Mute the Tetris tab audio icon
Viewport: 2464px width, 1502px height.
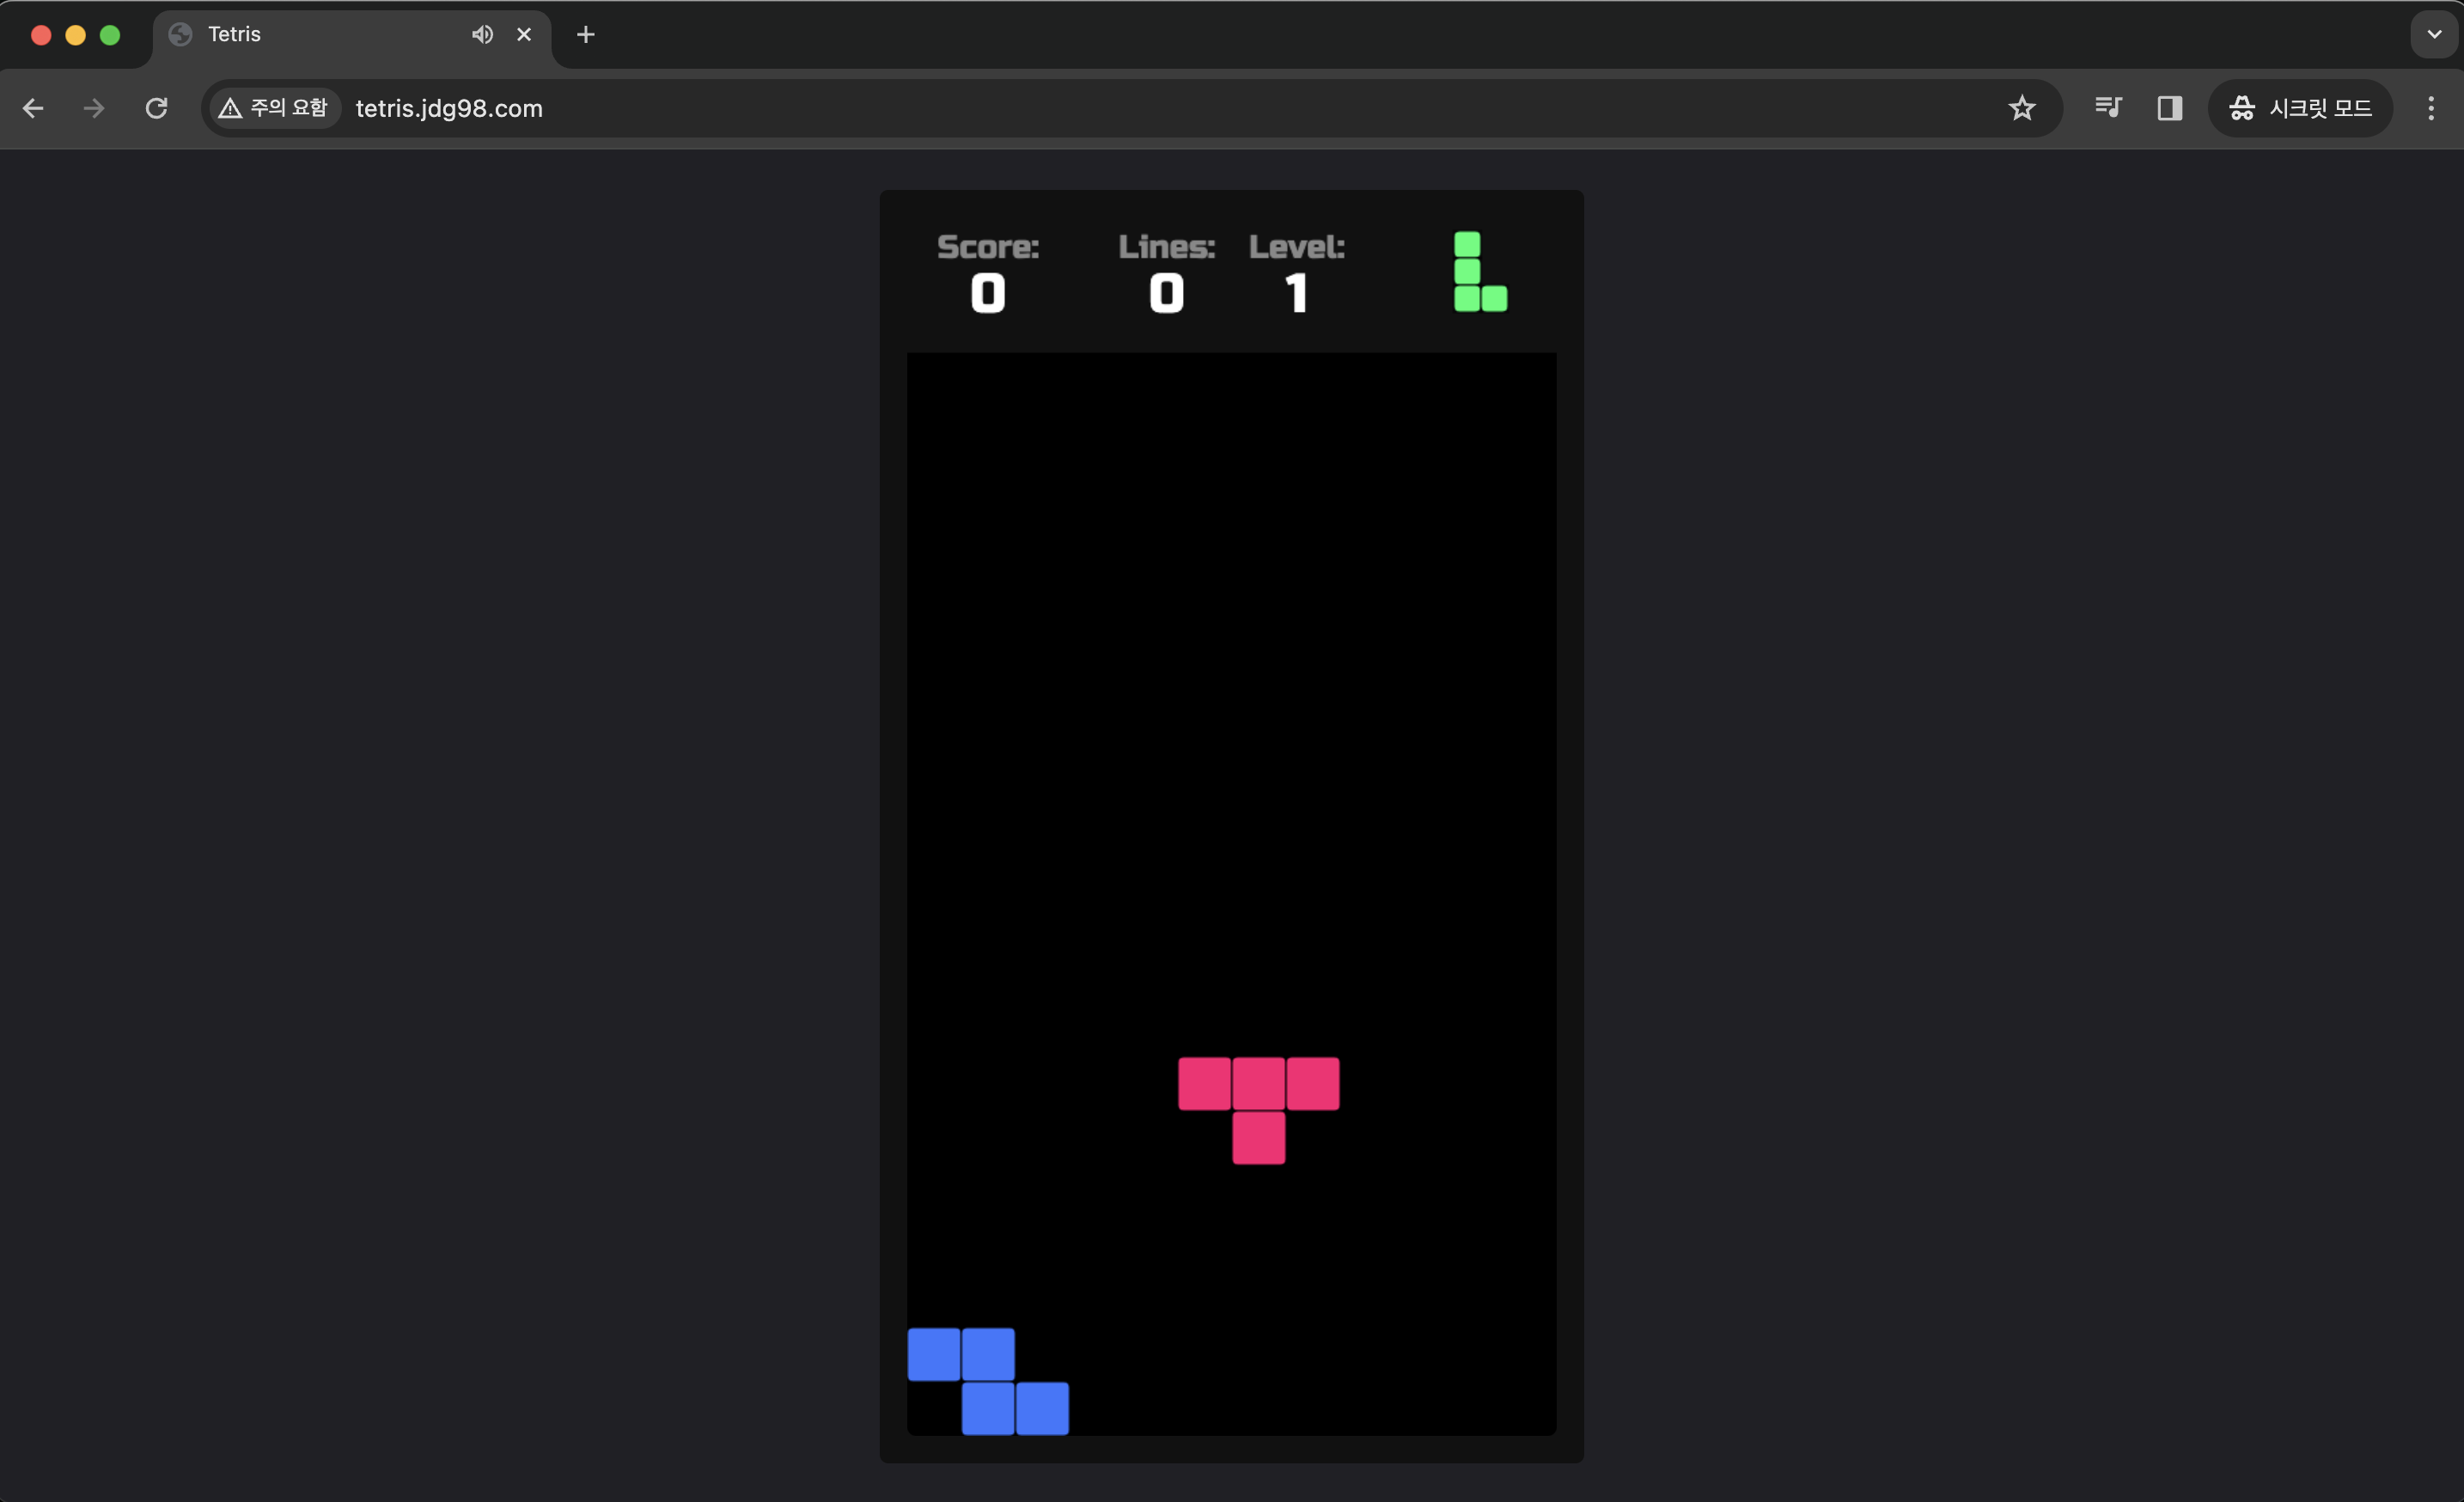click(482, 35)
